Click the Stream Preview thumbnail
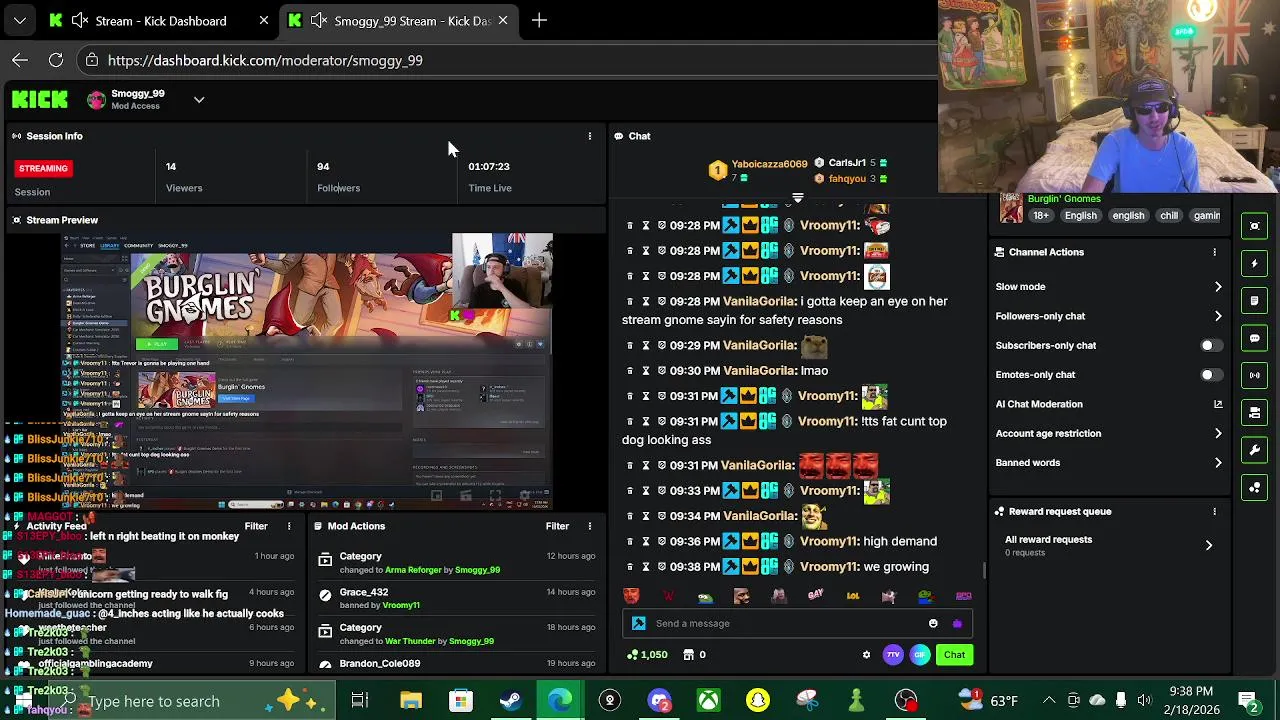 click(x=307, y=372)
